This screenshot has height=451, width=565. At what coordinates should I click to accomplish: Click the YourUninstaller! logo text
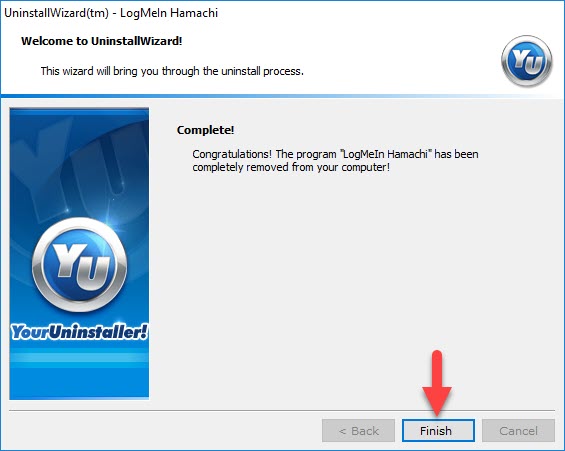(x=79, y=332)
